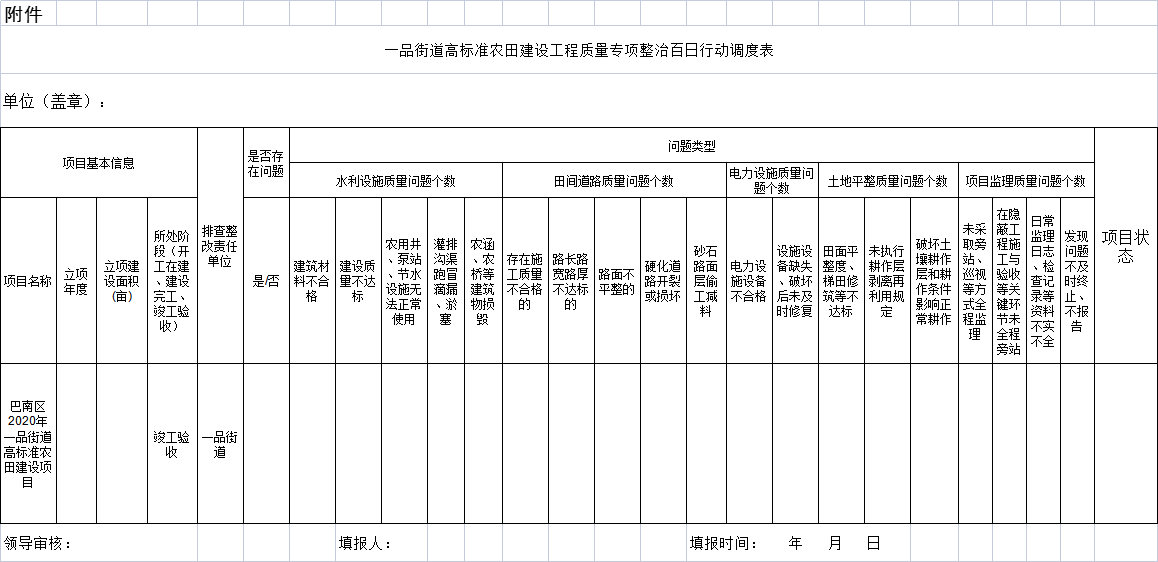The height and width of the screenshot is (562, 1158).
Task: Select the '农用井、泵站、节水设施无法正常使用' header
Action: click(404, 281)
